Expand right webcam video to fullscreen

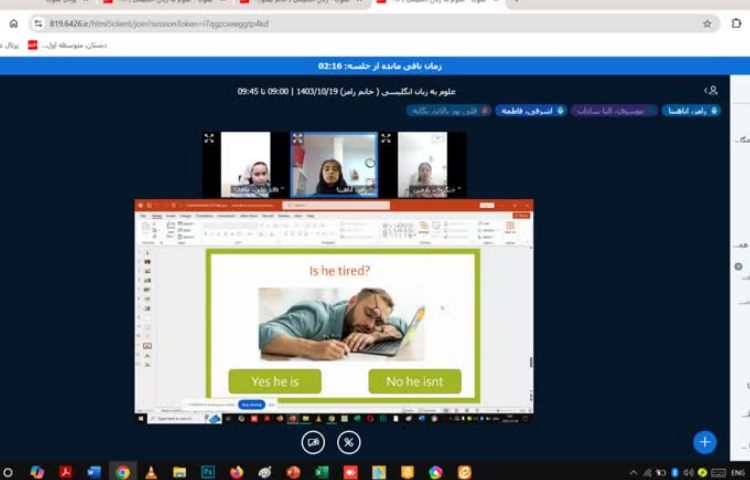[x=386, y=139]
